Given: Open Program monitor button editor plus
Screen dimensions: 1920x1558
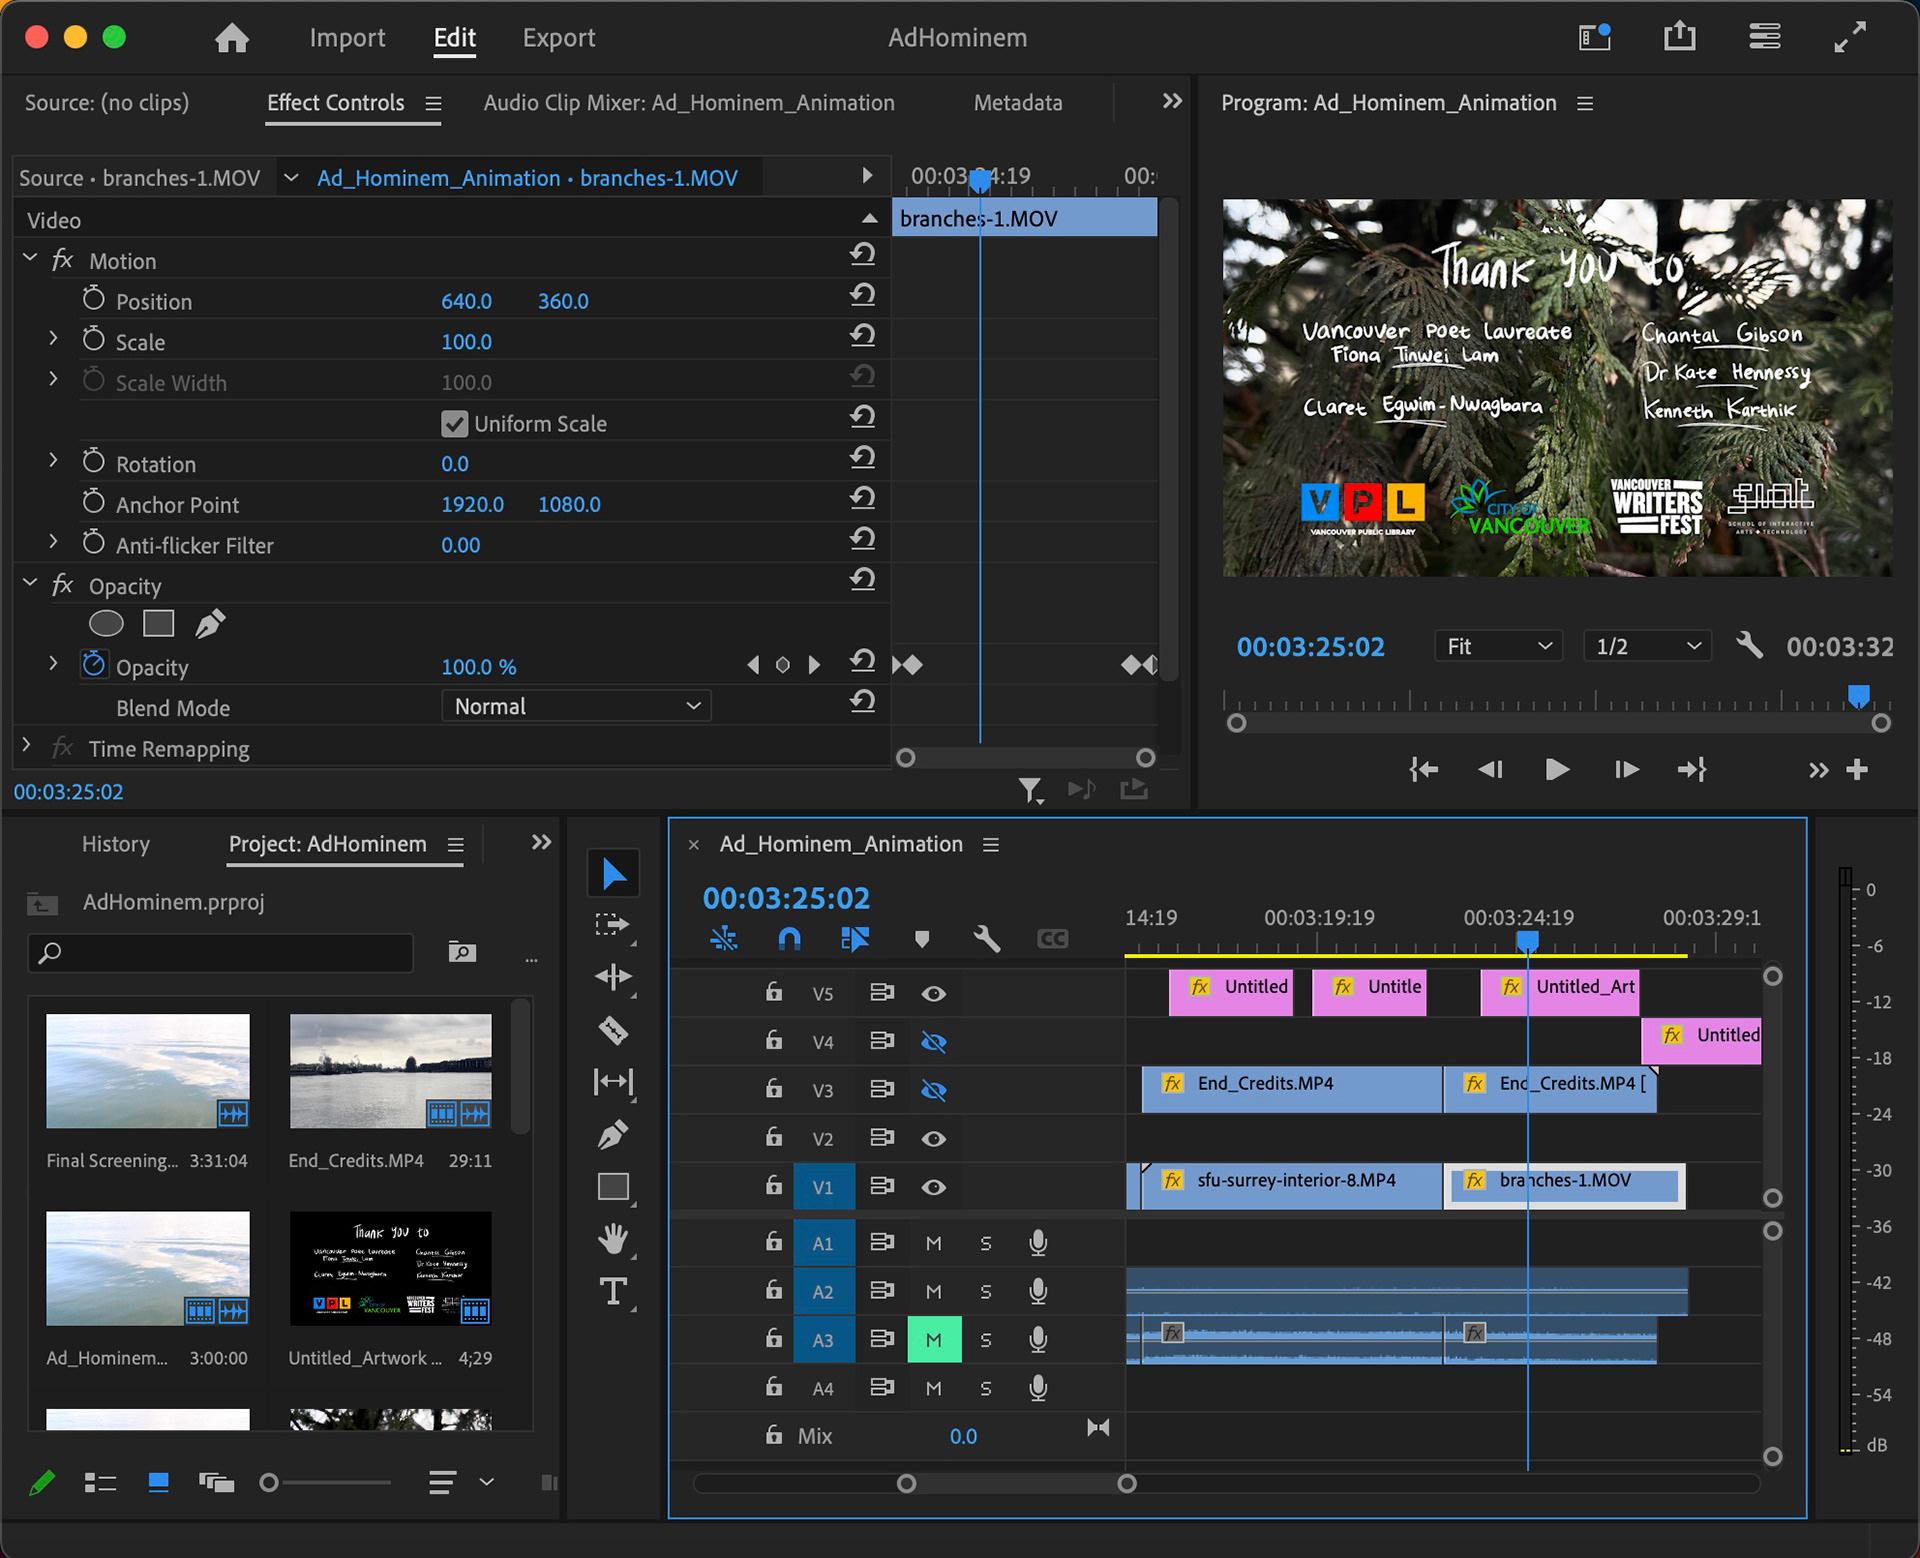Looking at the screenshot, I should point(1857,769).
